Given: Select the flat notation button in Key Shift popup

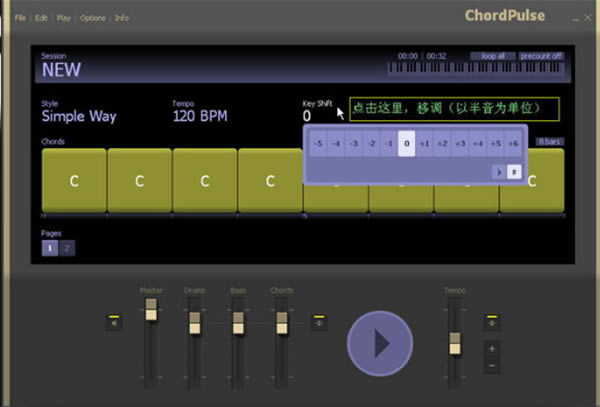Looking at the screenshot, I should pyautogui.click(x=498, y=172).
